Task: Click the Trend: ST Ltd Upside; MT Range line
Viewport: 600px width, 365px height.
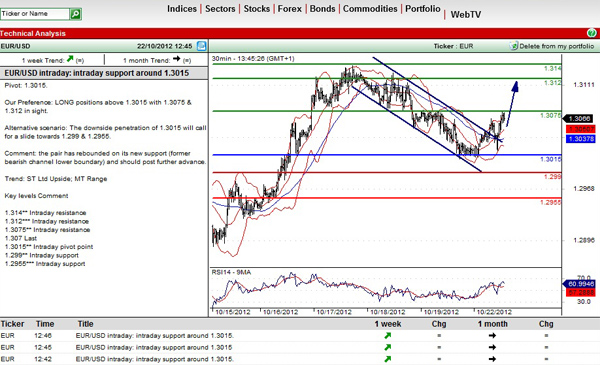Action: [x=56, y=179]
